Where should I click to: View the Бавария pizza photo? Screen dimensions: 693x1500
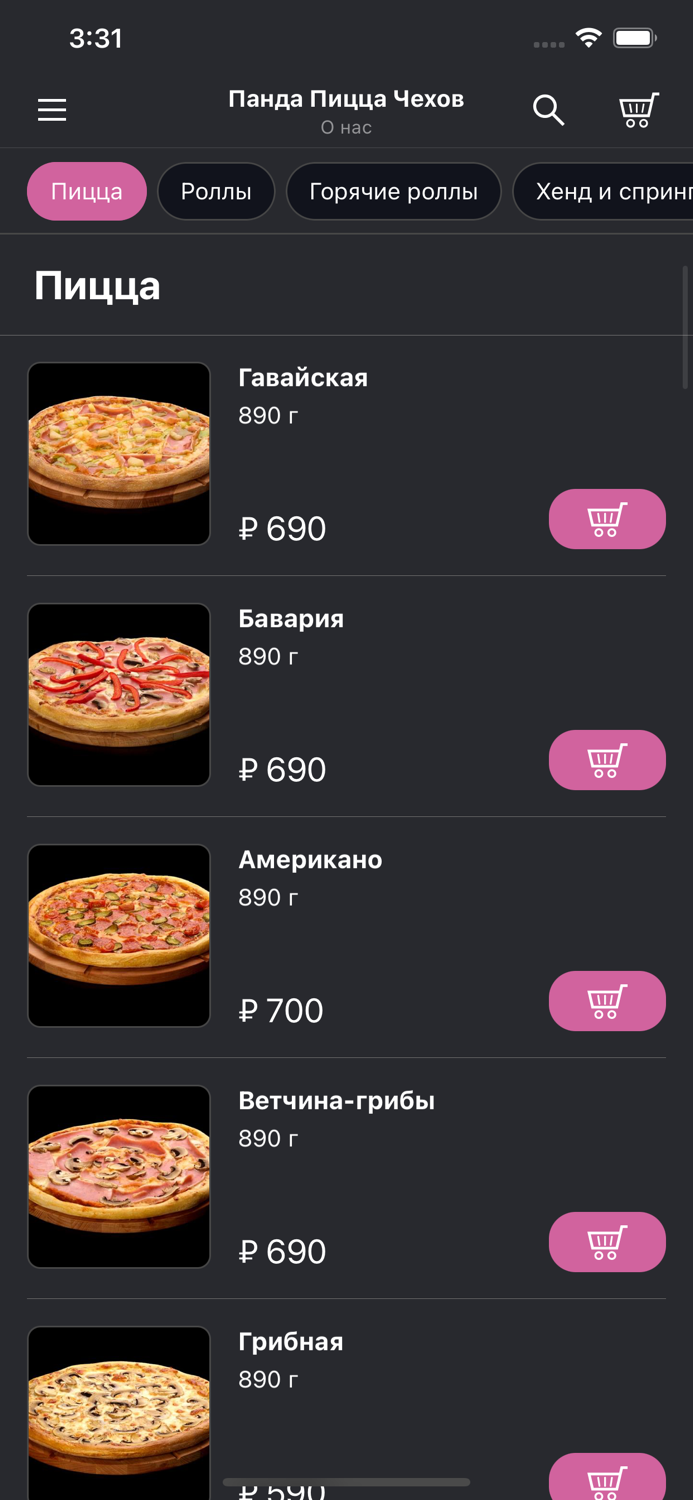tap(118, 694)
